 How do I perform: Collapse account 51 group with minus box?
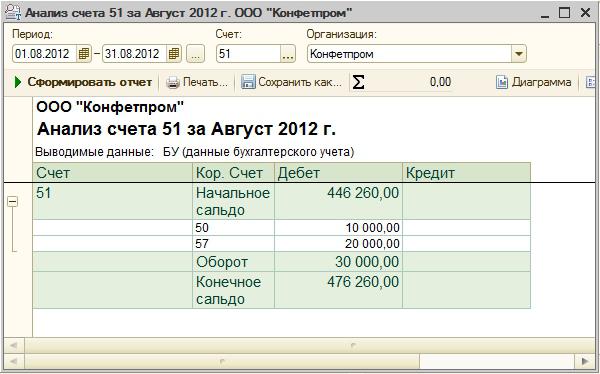click(13, 202)
